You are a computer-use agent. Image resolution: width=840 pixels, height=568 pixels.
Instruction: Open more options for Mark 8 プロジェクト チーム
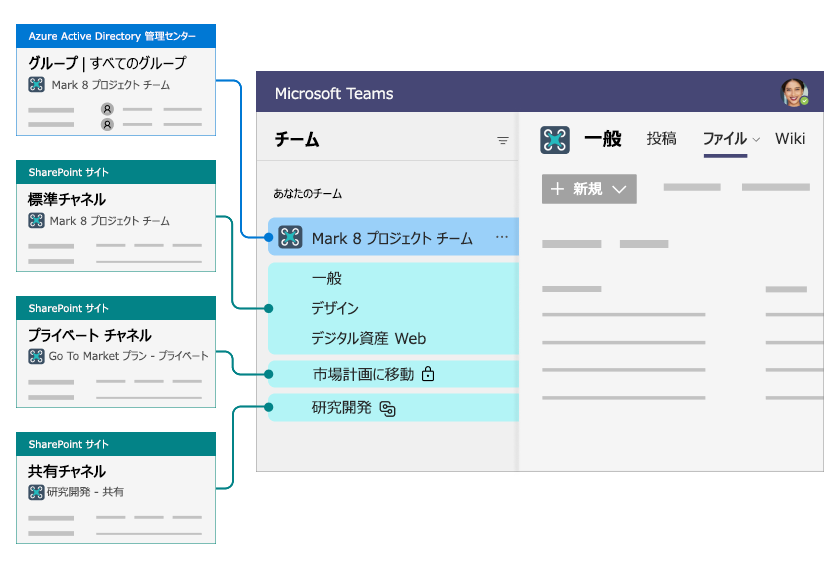point(502,237)
